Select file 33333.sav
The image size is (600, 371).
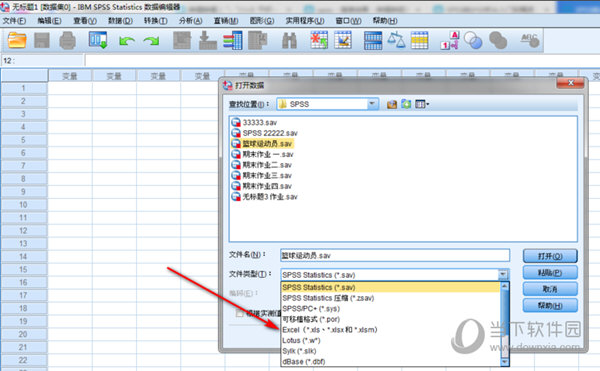(254, 122)
